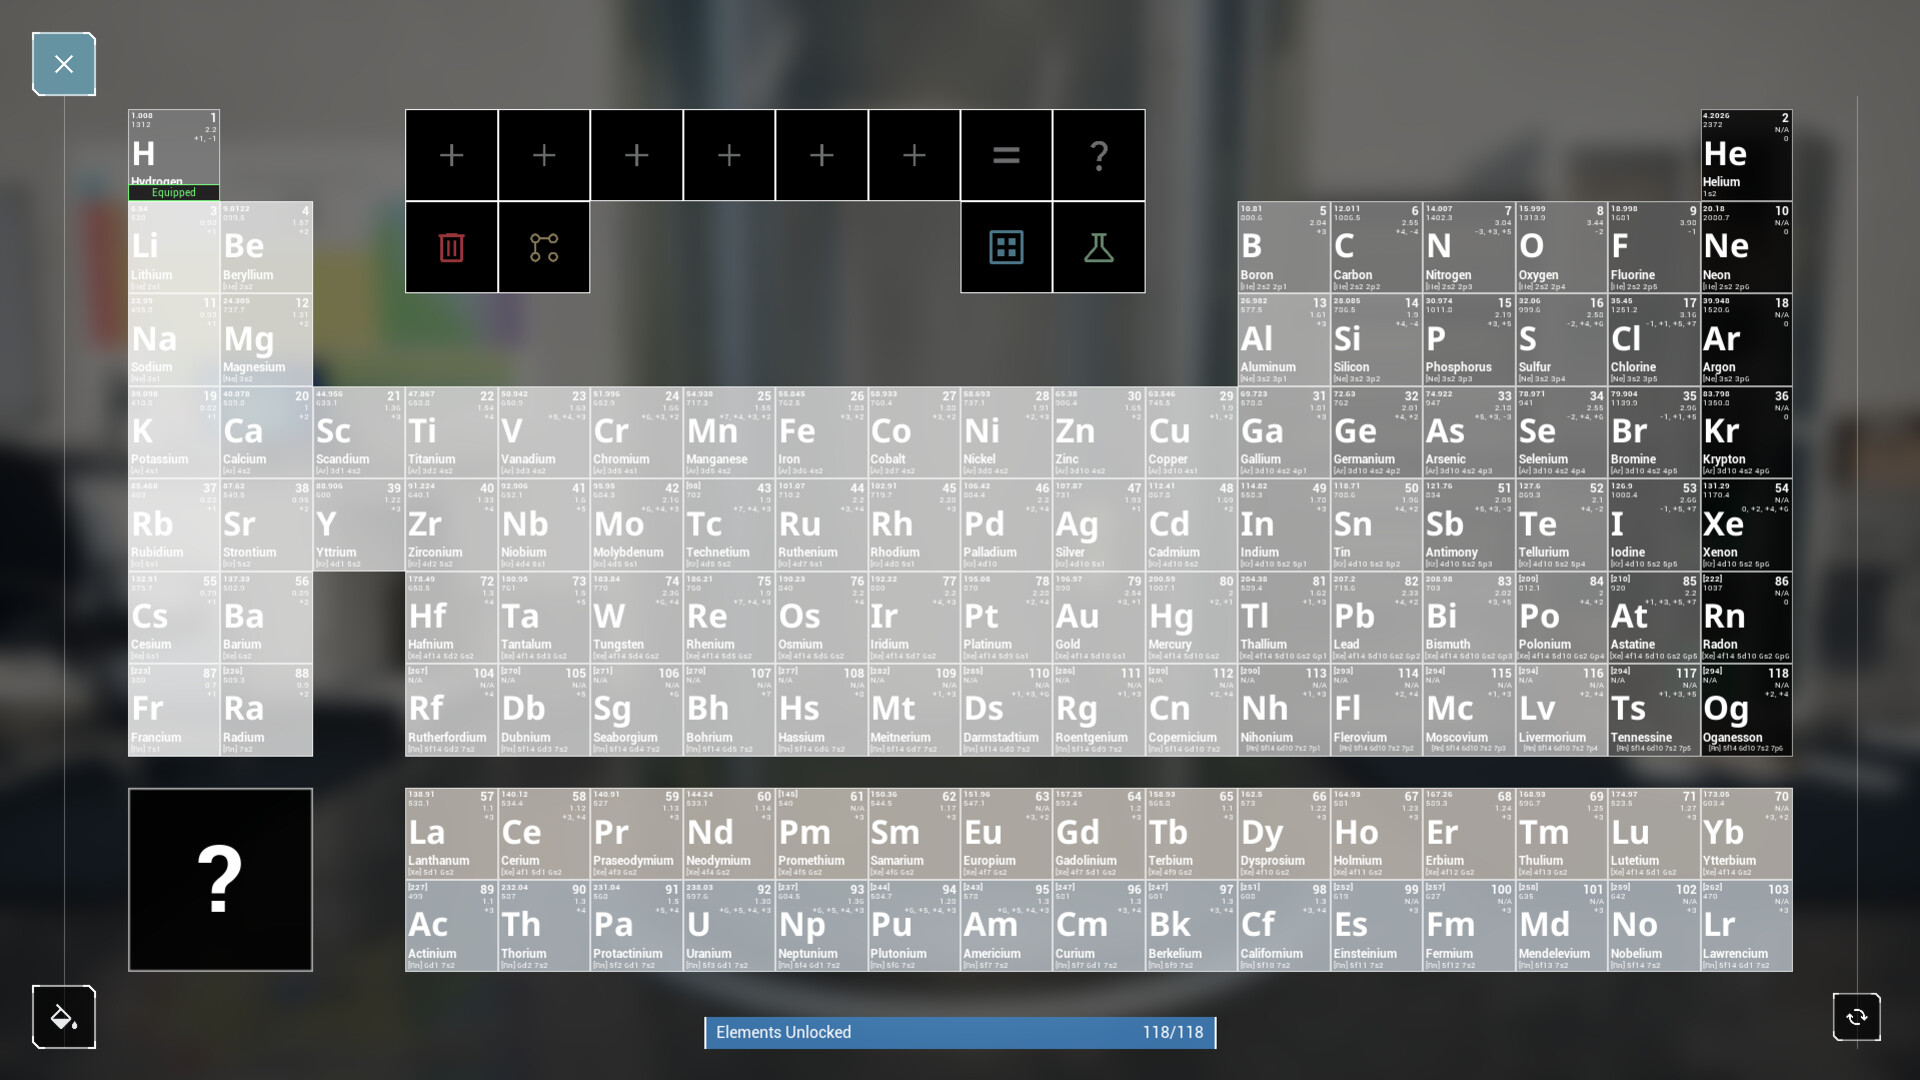Add element to first plus slot

[x=451, y=155]
